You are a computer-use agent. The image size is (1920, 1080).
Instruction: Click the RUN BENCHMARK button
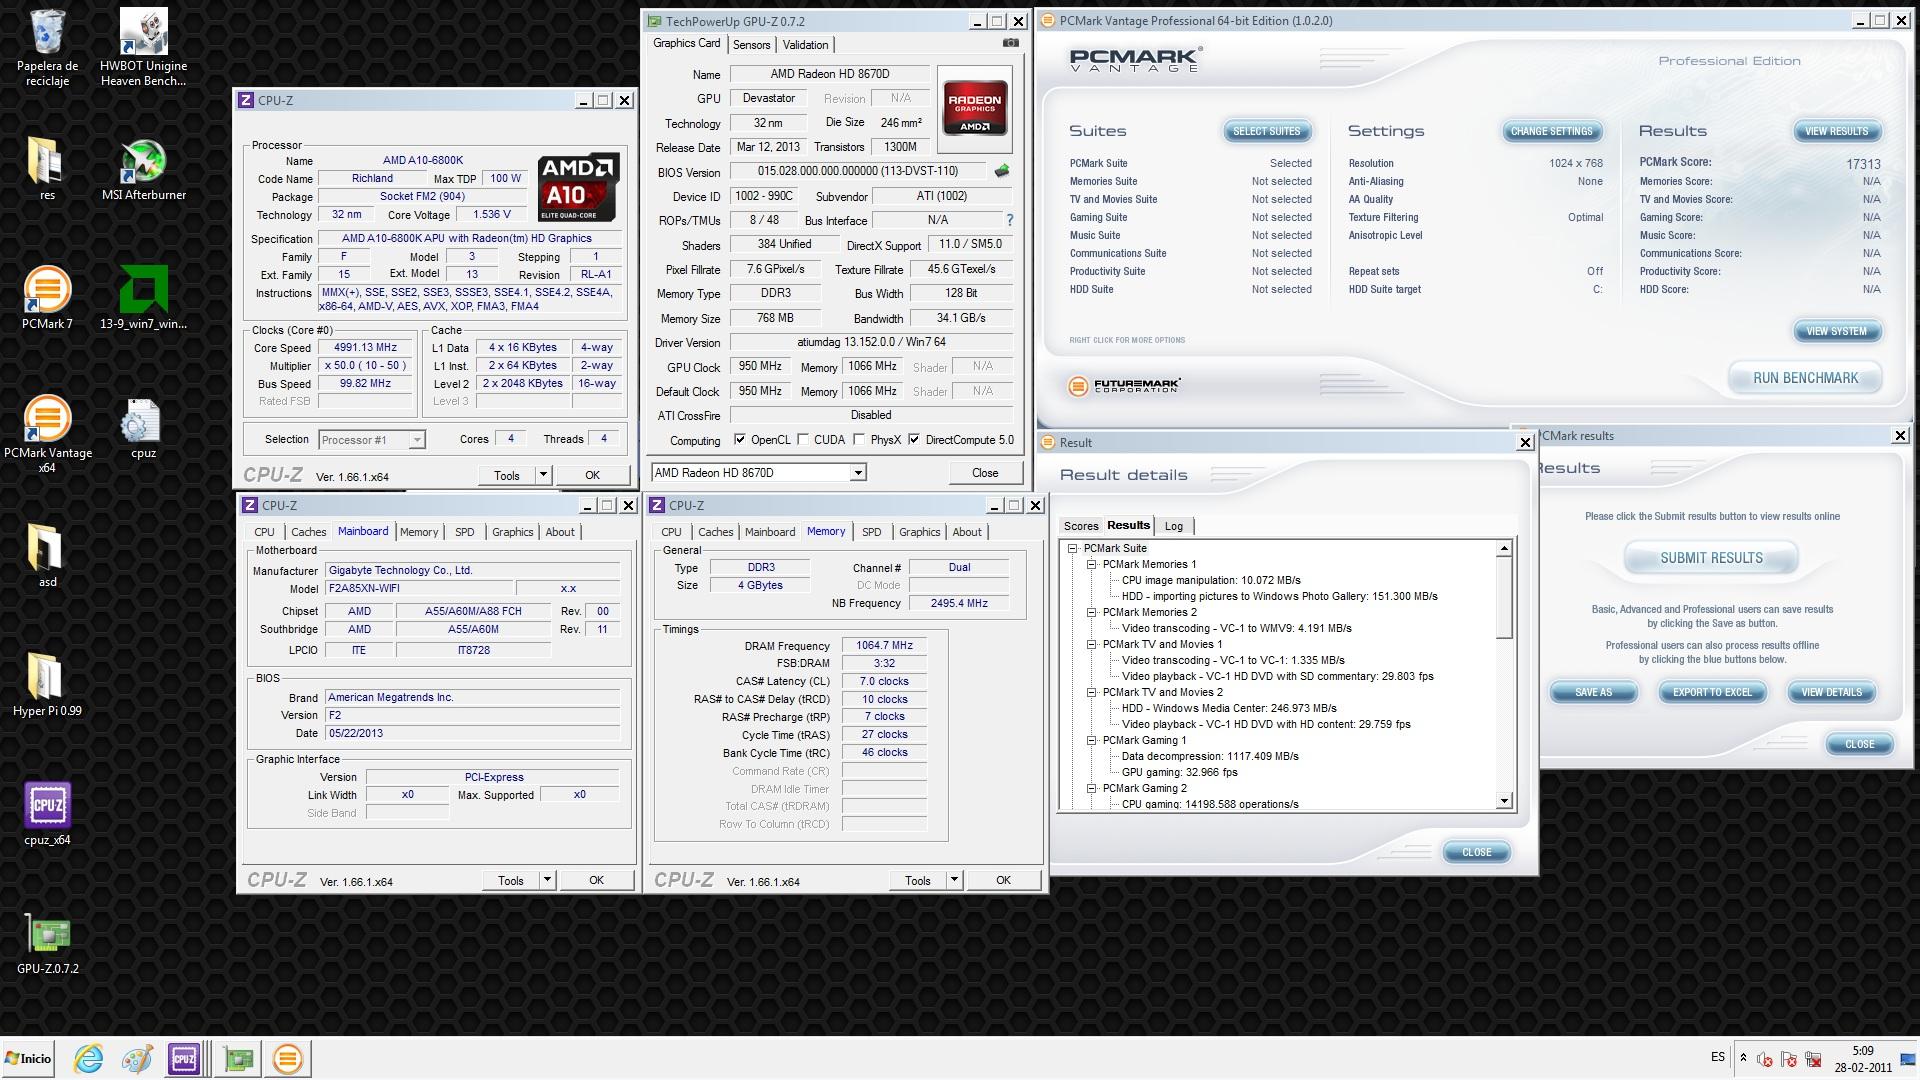click(1805, 378)
